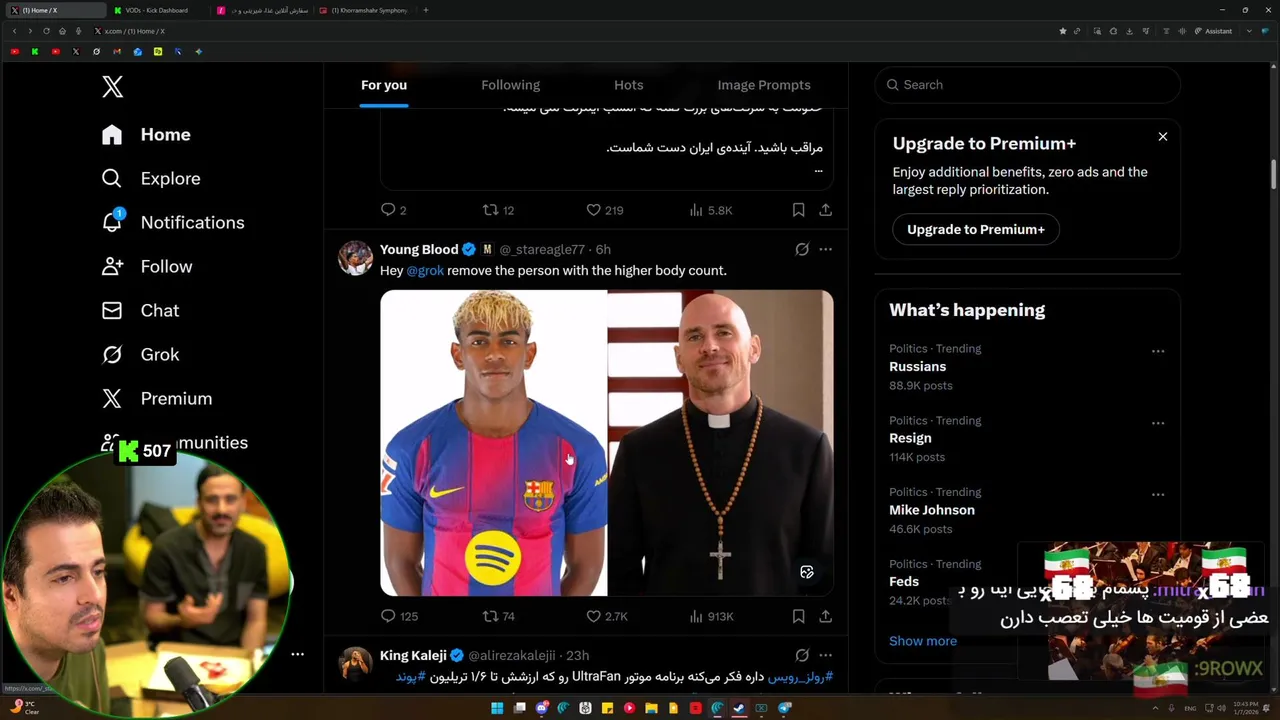Switch to the Following tab
The height and width of the screenshot is (720, 1280).
click(x=510, y=85)
